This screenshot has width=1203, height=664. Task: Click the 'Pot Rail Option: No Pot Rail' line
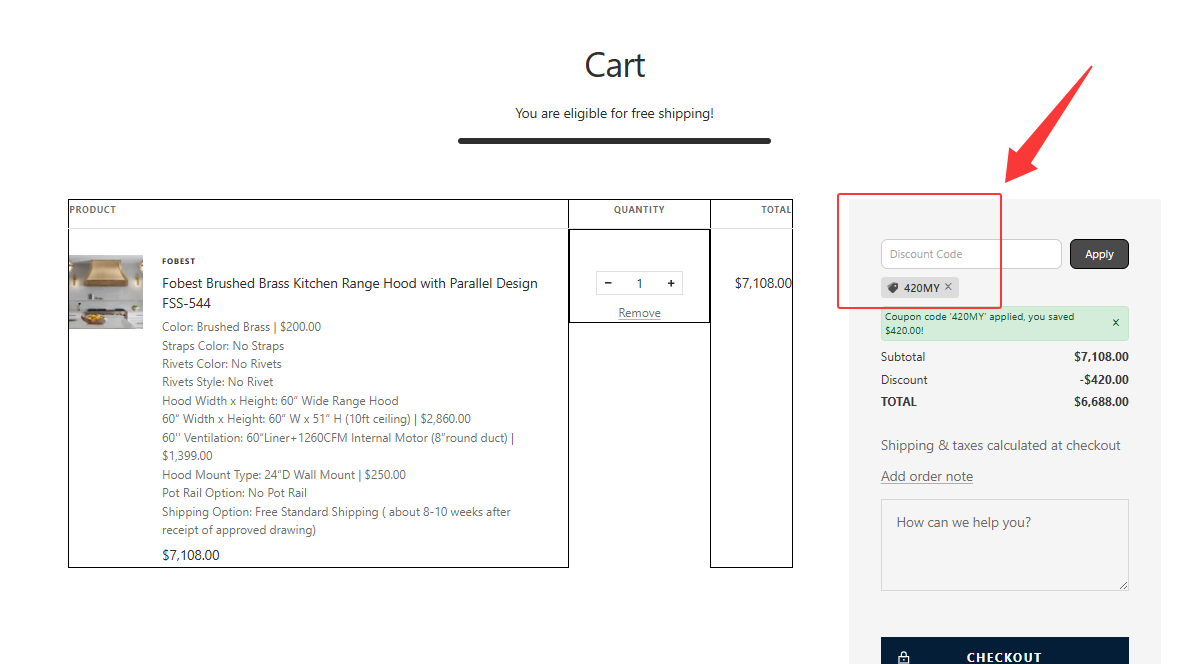[x=234, y=493]
